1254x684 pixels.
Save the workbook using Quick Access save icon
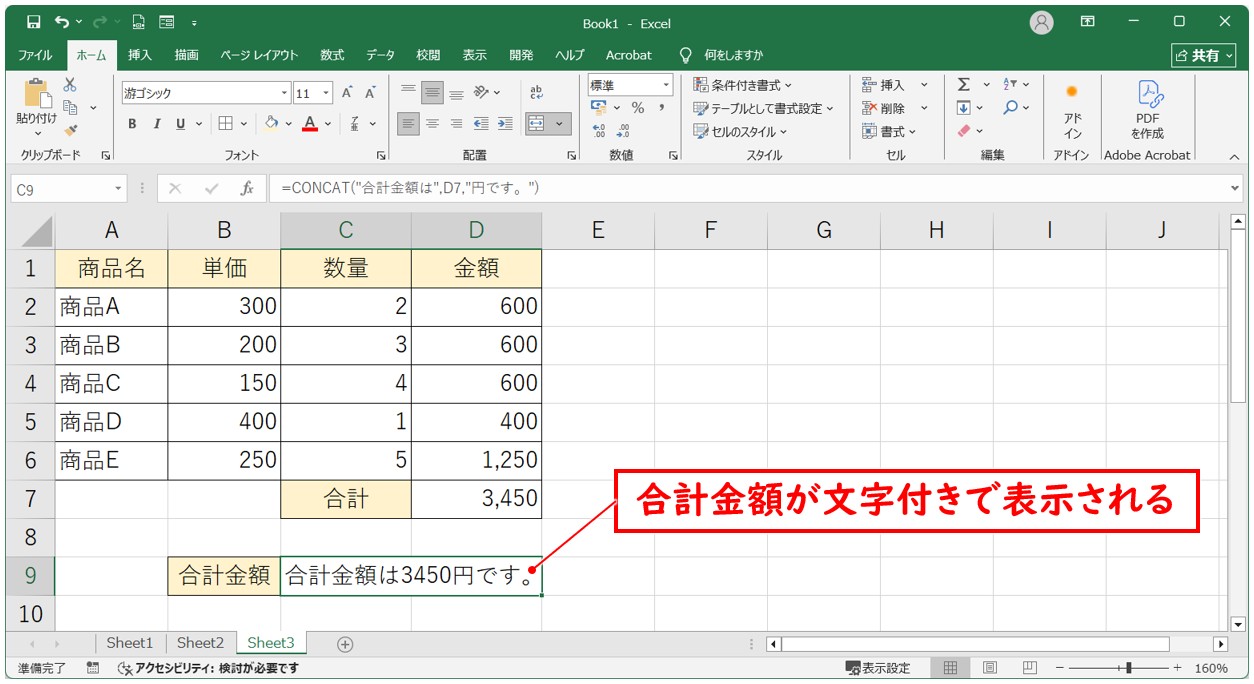pyautogui.click(x=35, y=19)
